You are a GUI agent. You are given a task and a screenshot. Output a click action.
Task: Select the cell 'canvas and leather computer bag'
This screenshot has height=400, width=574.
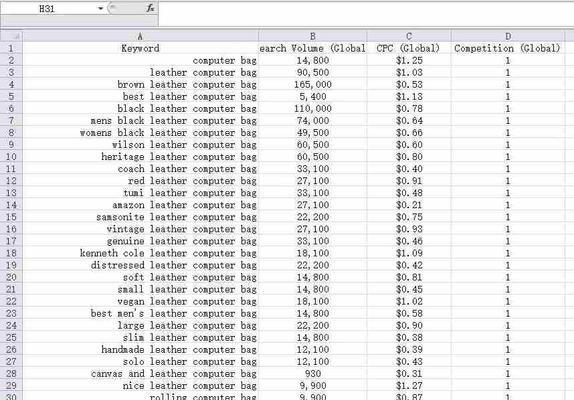140,374
